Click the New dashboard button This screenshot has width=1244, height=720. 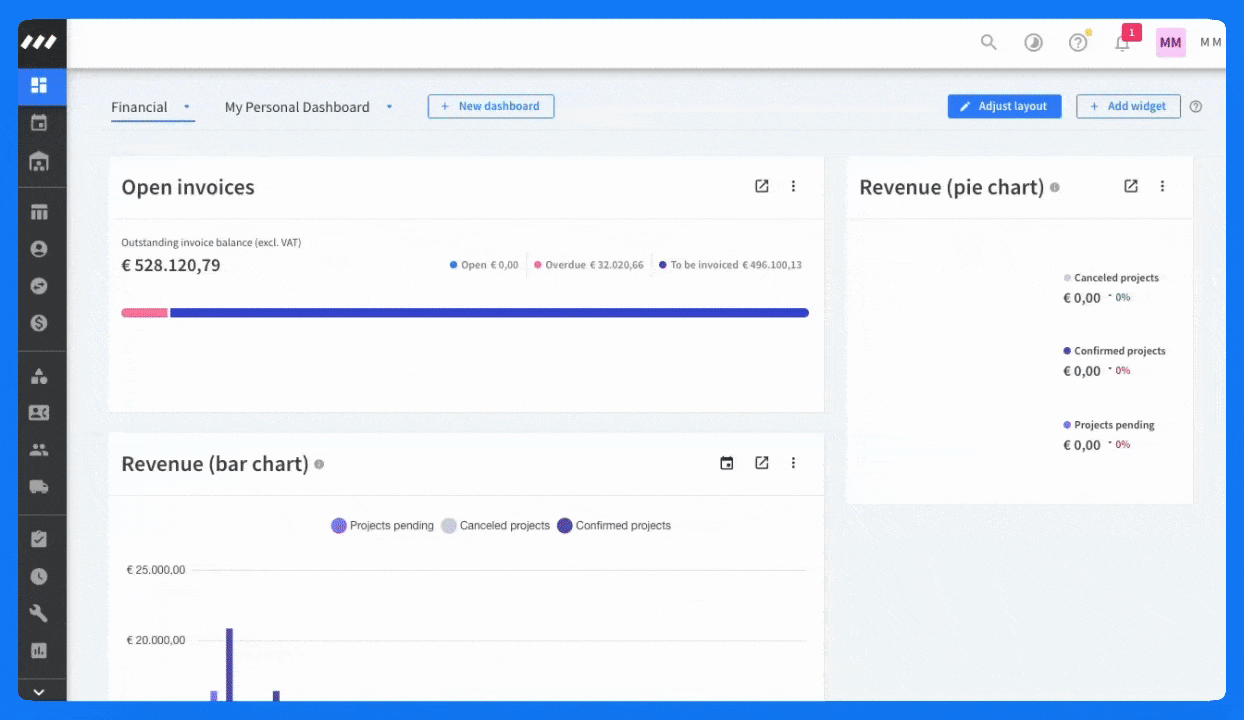[x=491, y=106]
